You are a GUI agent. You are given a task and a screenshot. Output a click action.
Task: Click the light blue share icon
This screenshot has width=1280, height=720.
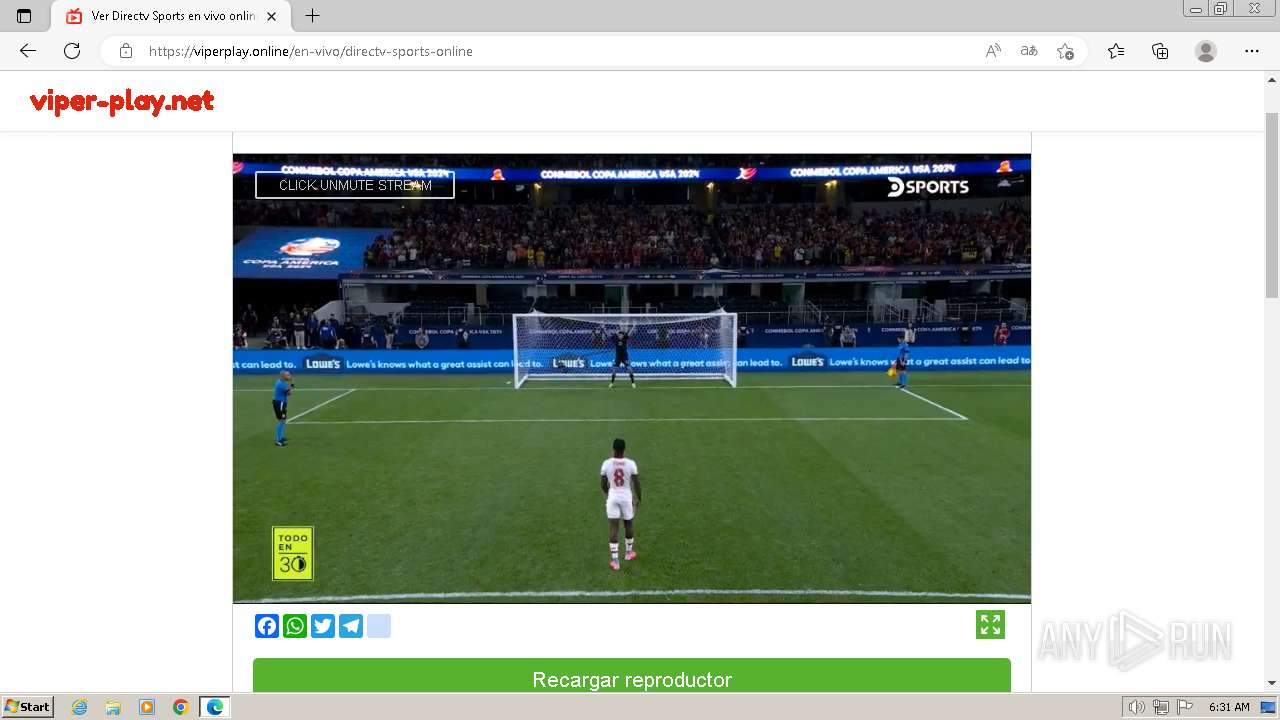pyautogui.click(x=379, y=626)
